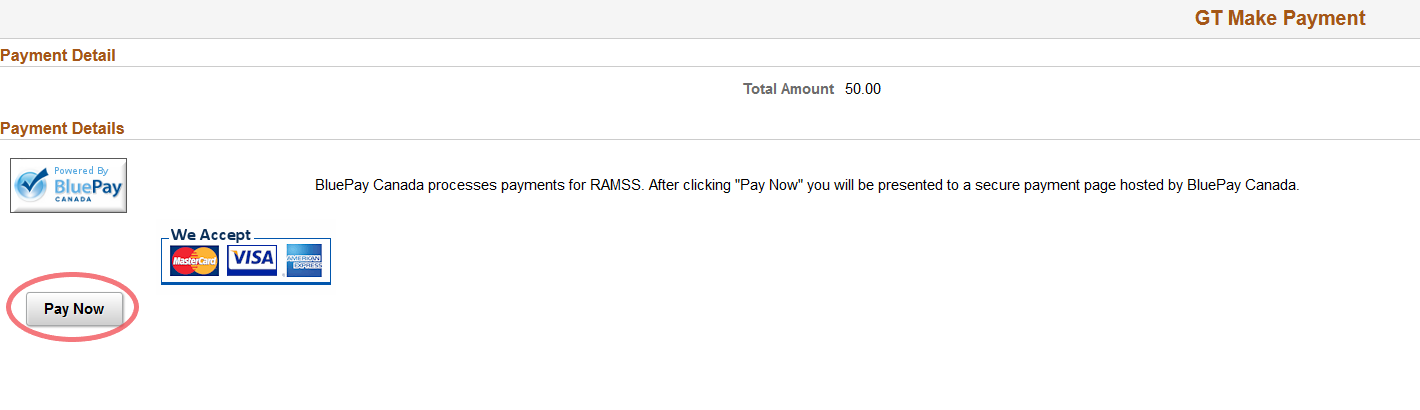The width and height of the screenshot is (1420, 410).
Task: Click the American Express card logo
Action: 304,261
